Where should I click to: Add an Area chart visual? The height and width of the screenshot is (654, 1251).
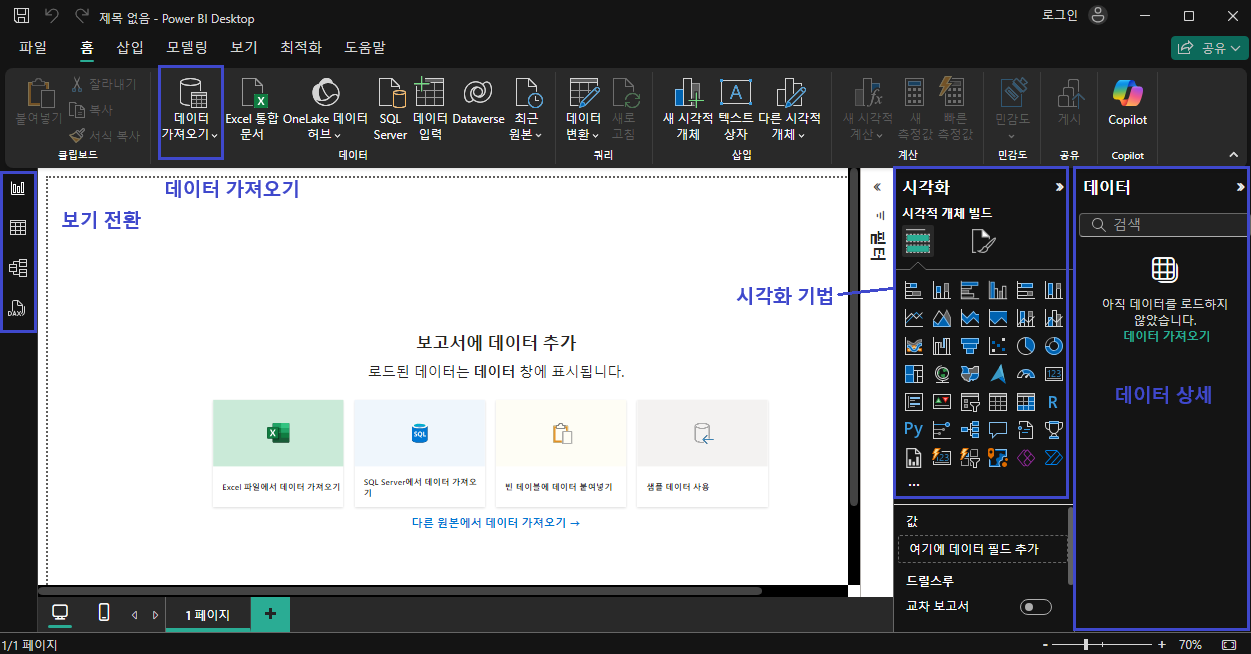point(941,318)
